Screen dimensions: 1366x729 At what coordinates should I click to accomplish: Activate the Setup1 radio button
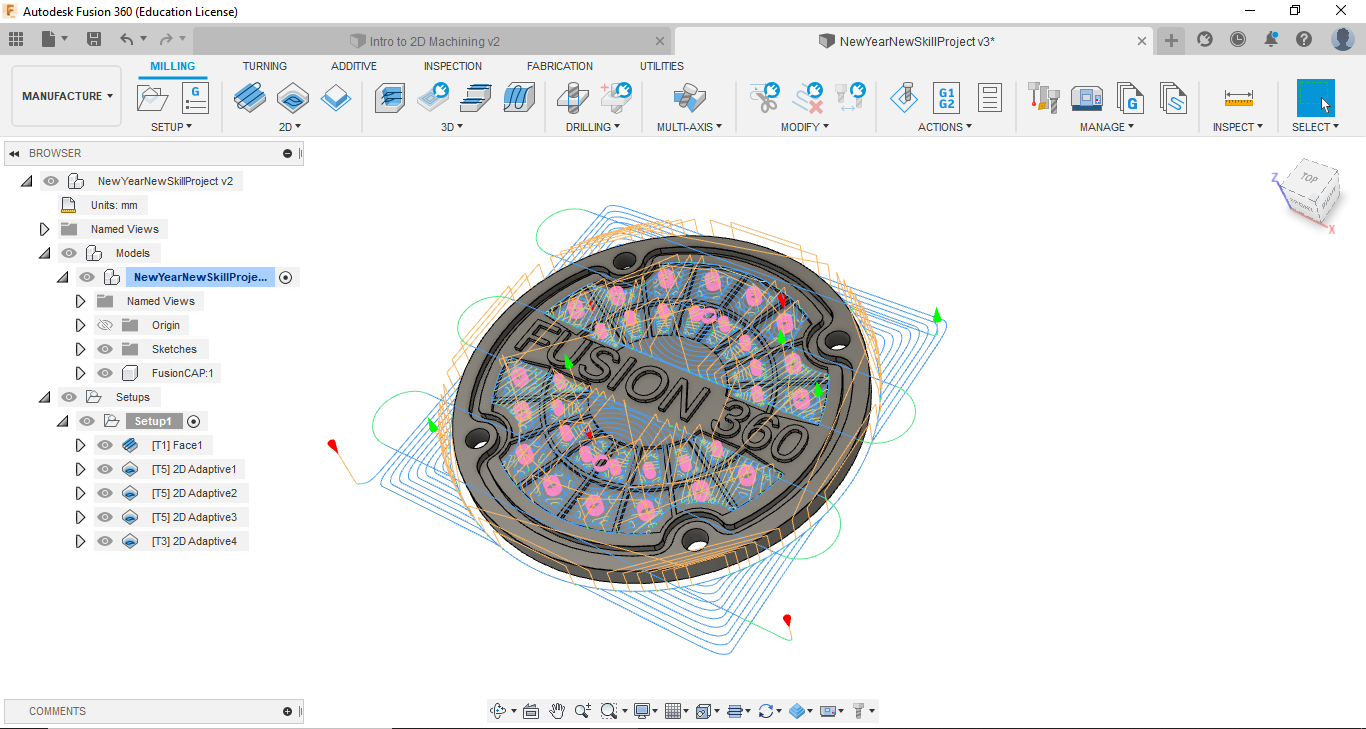click(194, 421)
